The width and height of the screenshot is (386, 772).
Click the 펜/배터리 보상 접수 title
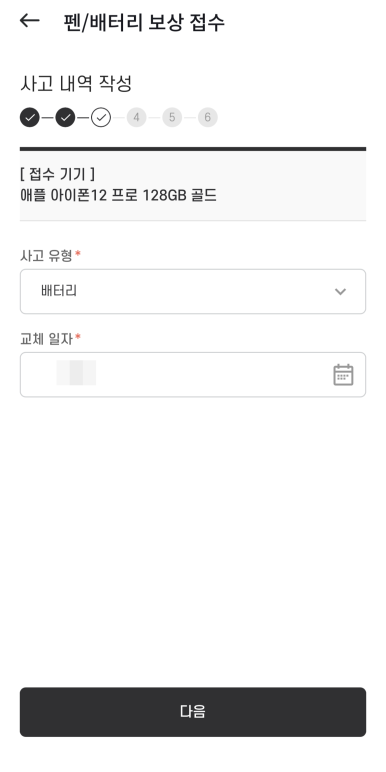(144, 22)
